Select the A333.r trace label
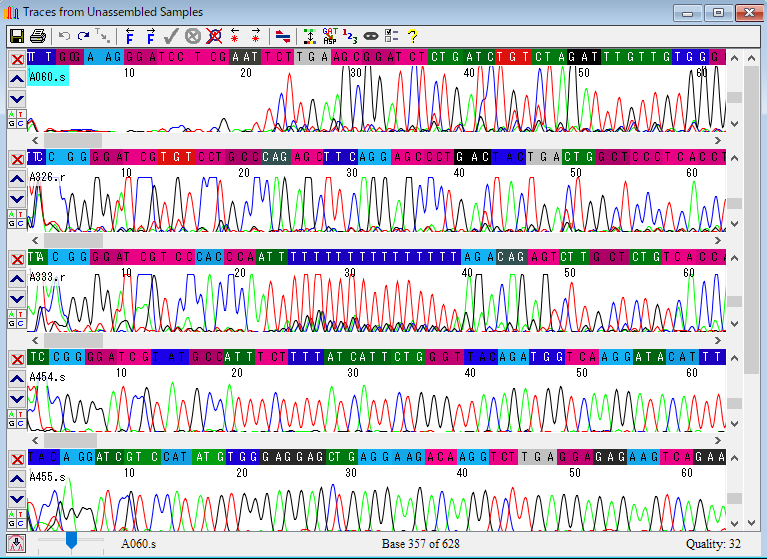767x559 pixels. (x=47, y=277)
